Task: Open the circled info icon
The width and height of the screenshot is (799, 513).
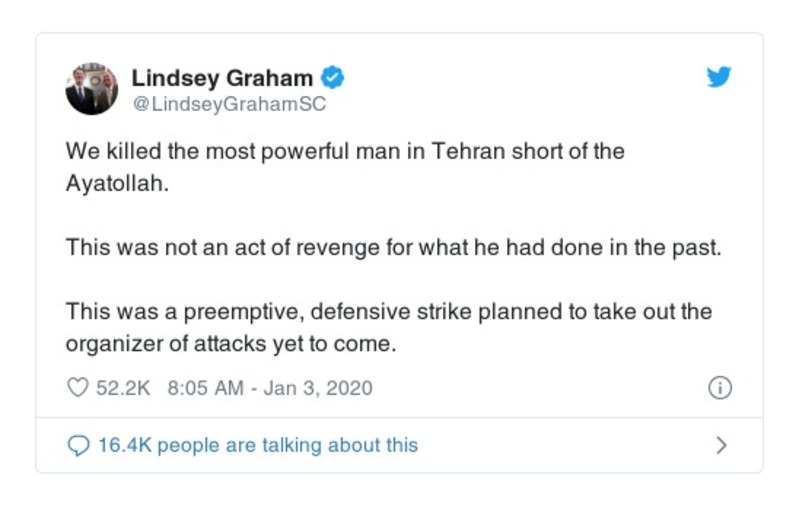Action: [x=720, y=388]
